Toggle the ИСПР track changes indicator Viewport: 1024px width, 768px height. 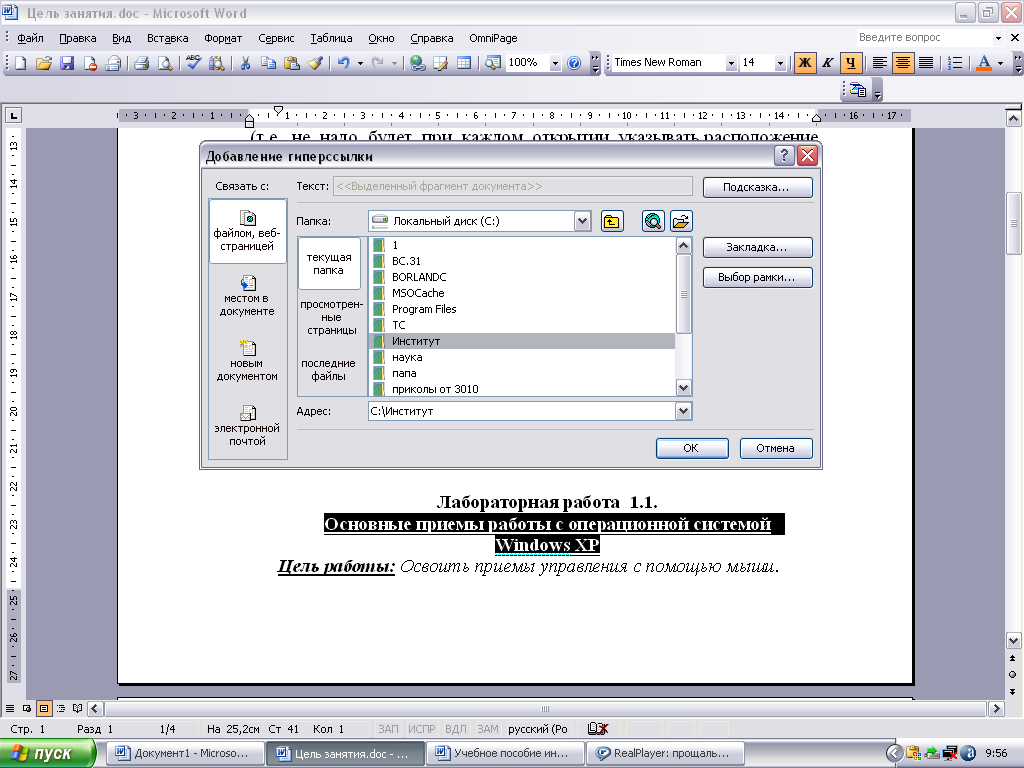[x=421, y=729]
